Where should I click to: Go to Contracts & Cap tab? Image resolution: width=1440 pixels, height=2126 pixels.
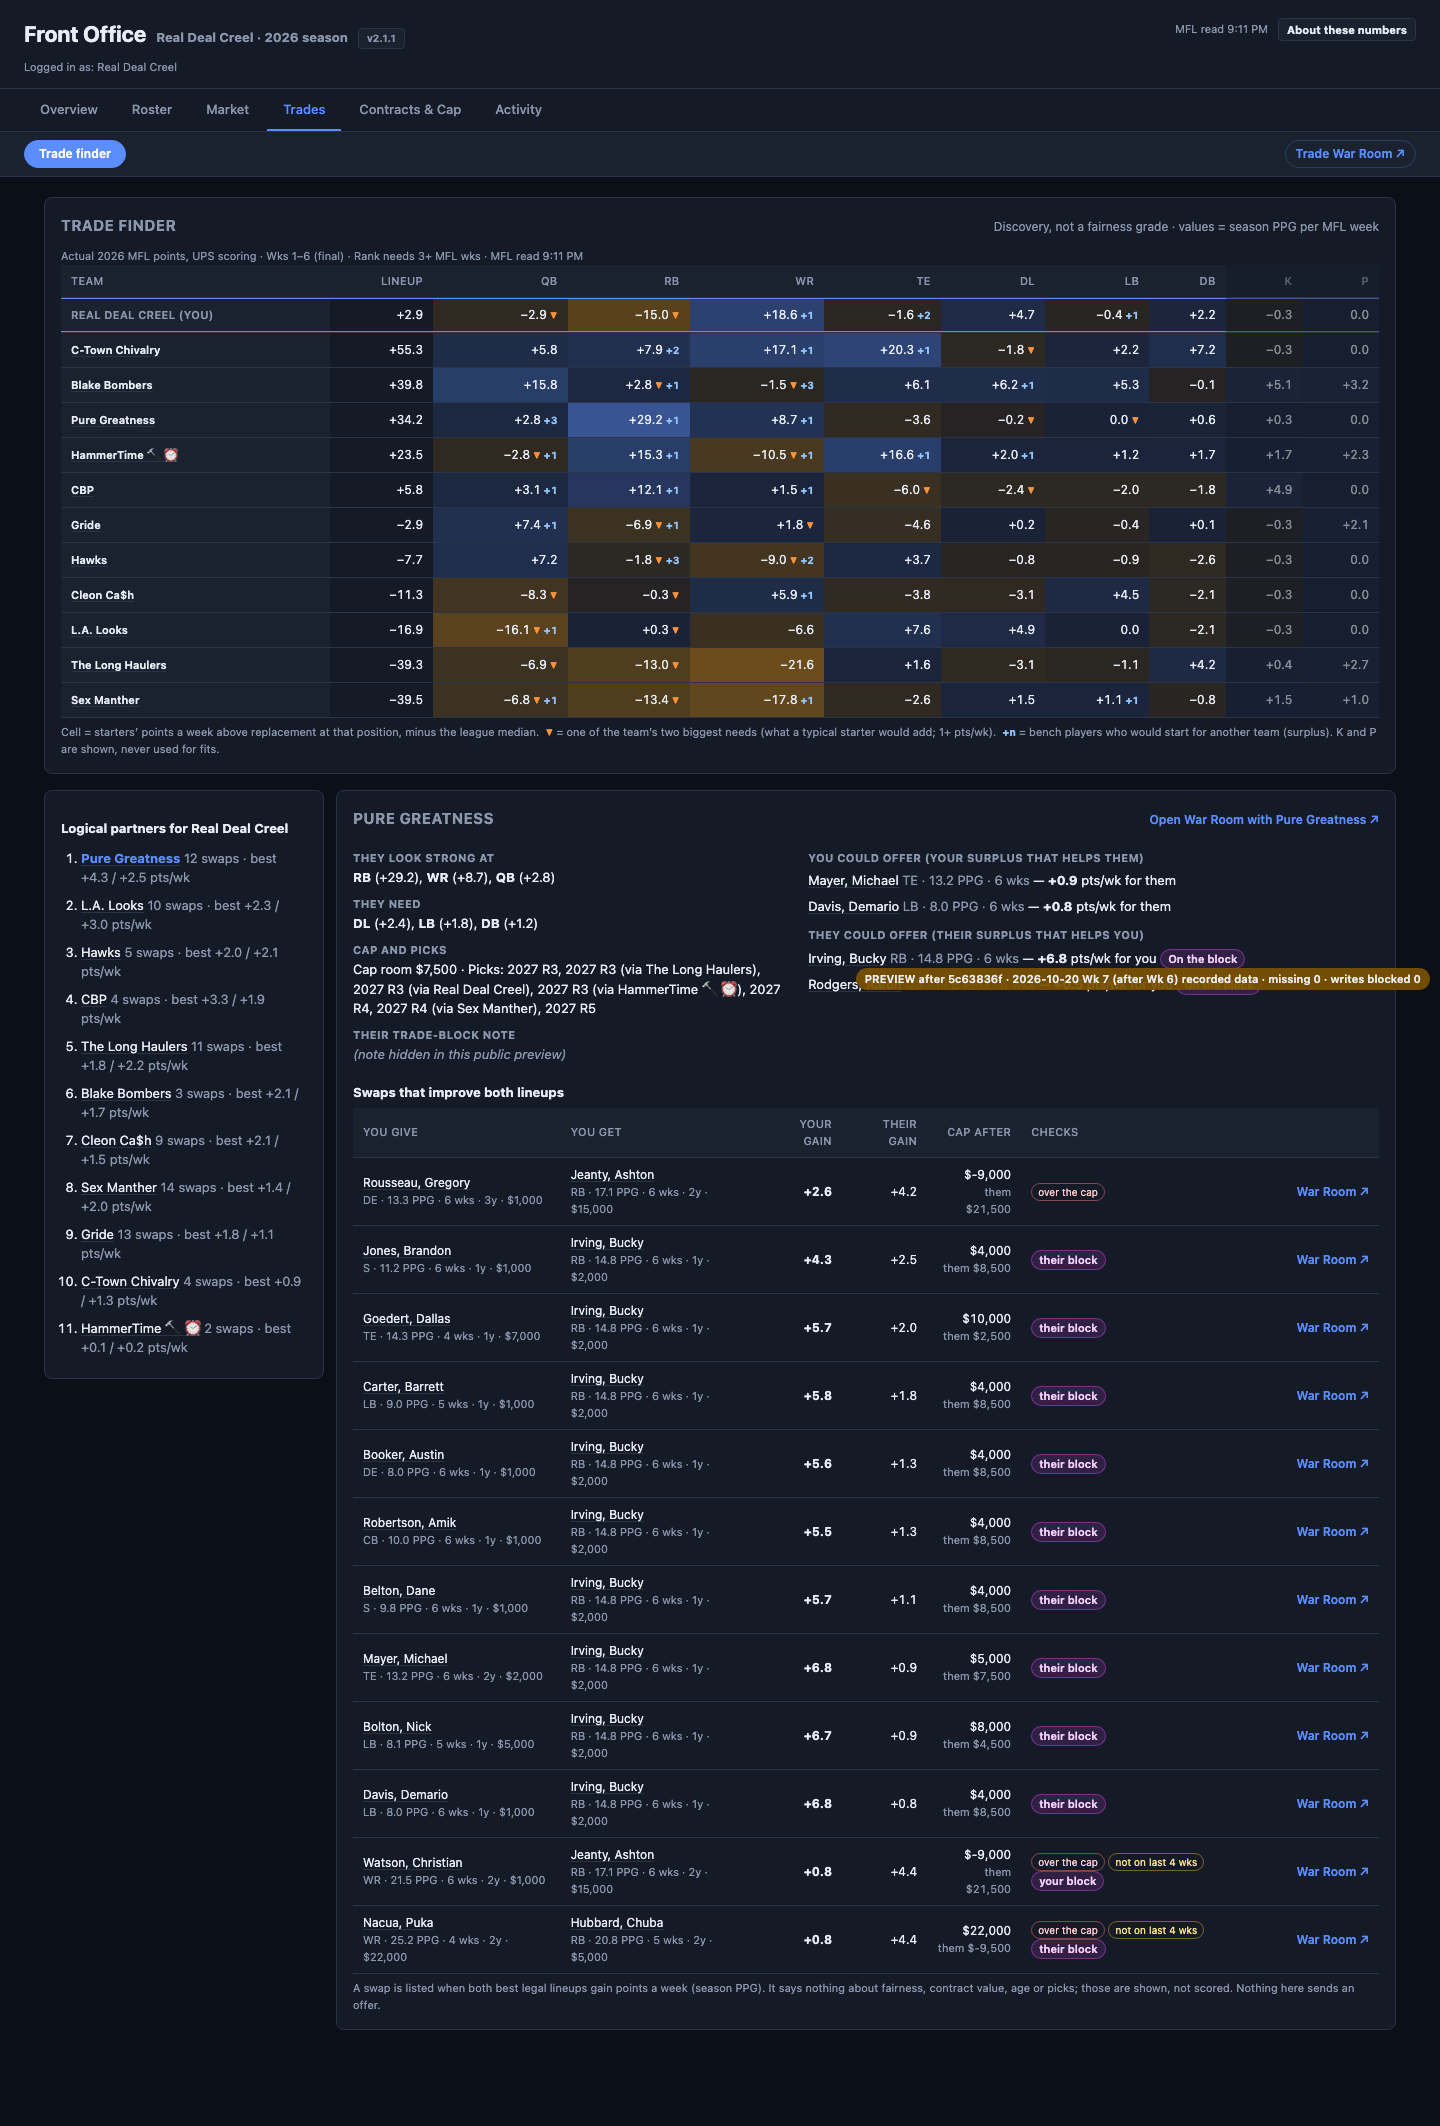[410, 110]
